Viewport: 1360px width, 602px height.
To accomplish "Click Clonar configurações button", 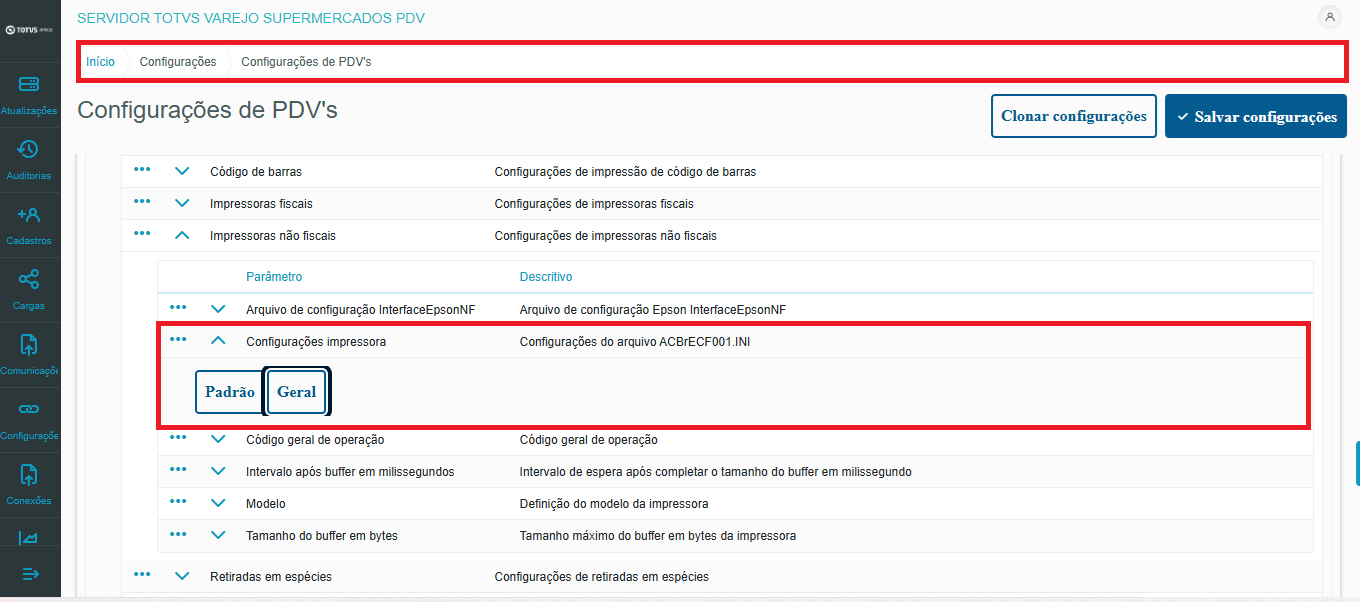I will (x=1074, y=116).
